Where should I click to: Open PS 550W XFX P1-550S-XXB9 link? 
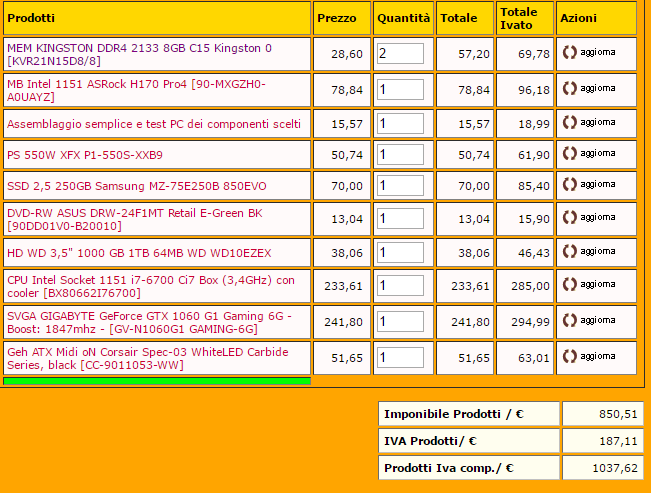(x=85, y=155)
